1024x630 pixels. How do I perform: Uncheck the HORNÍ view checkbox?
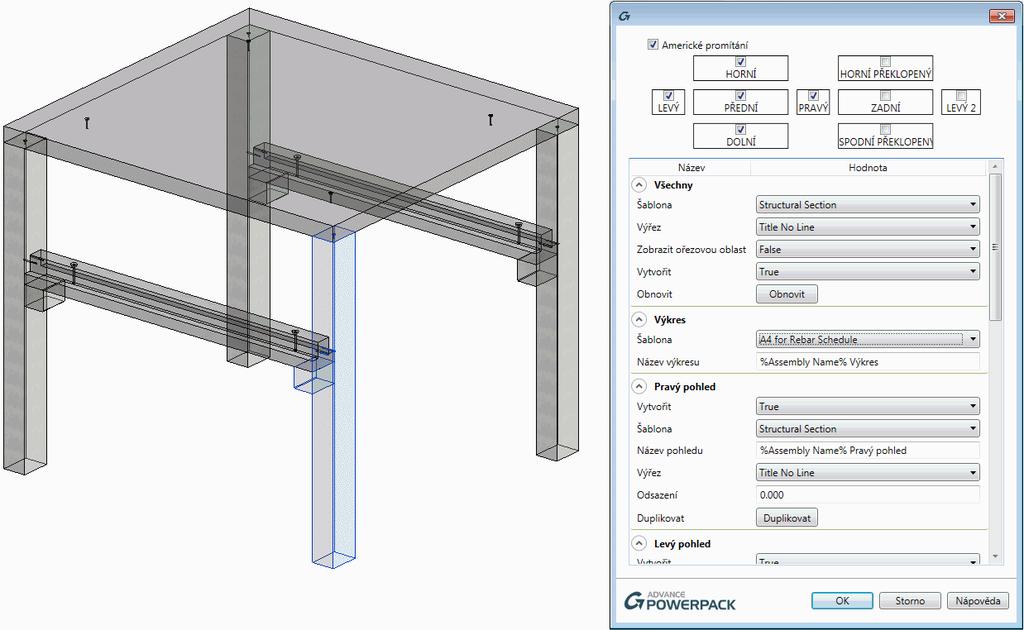tap(741, 61)
